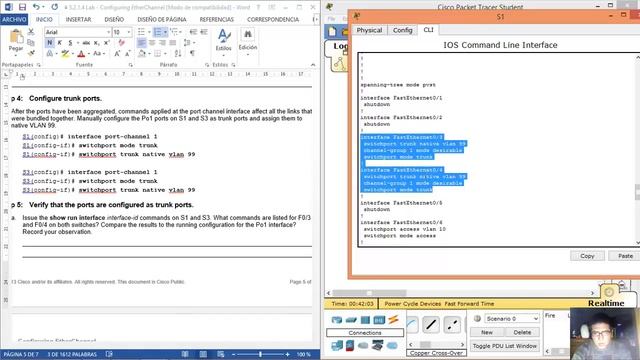Open the Physical tab of S1
Image resolution: width=640 pixels, height=360 pixels.
[369, 30]
